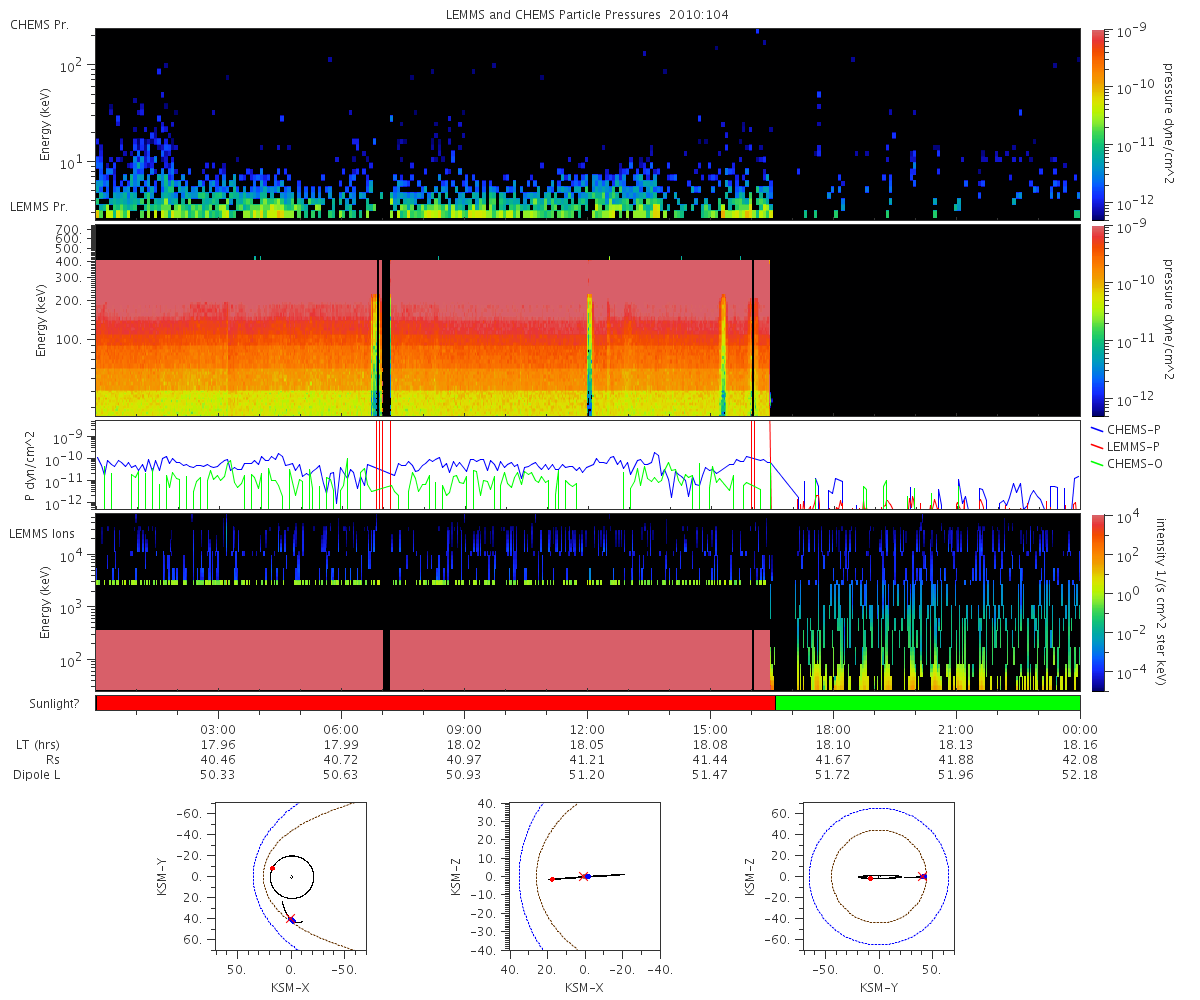Screen dimensions: 1200x1000
Task: Click the red segment of the Sunlight bar
Action: pos(435,703)
